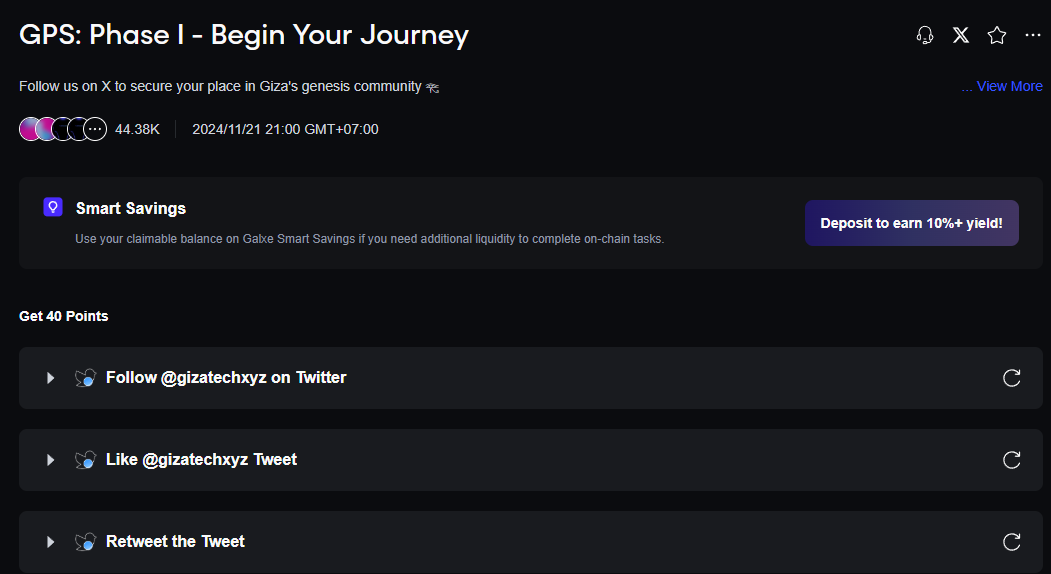This screenshot has height=574, width=1051.
Task: Favorite this campaign with the star icon
Action: click(x=997, y=36)
